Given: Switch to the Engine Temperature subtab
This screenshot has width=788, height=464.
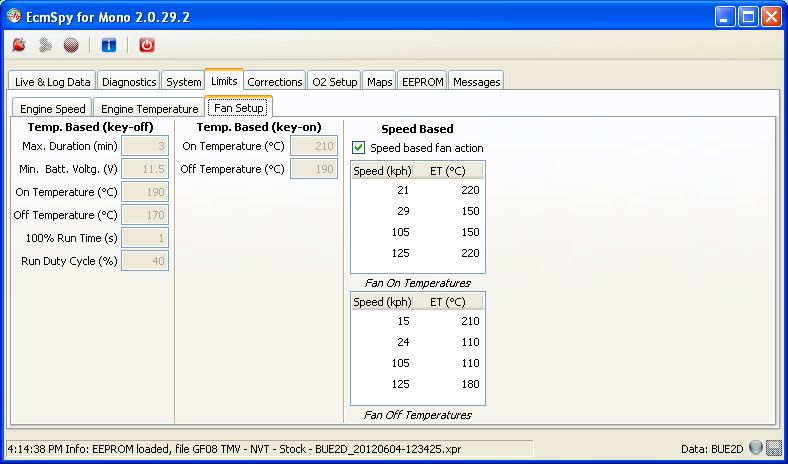Looking at the screenshot, I should click(149, 108).
